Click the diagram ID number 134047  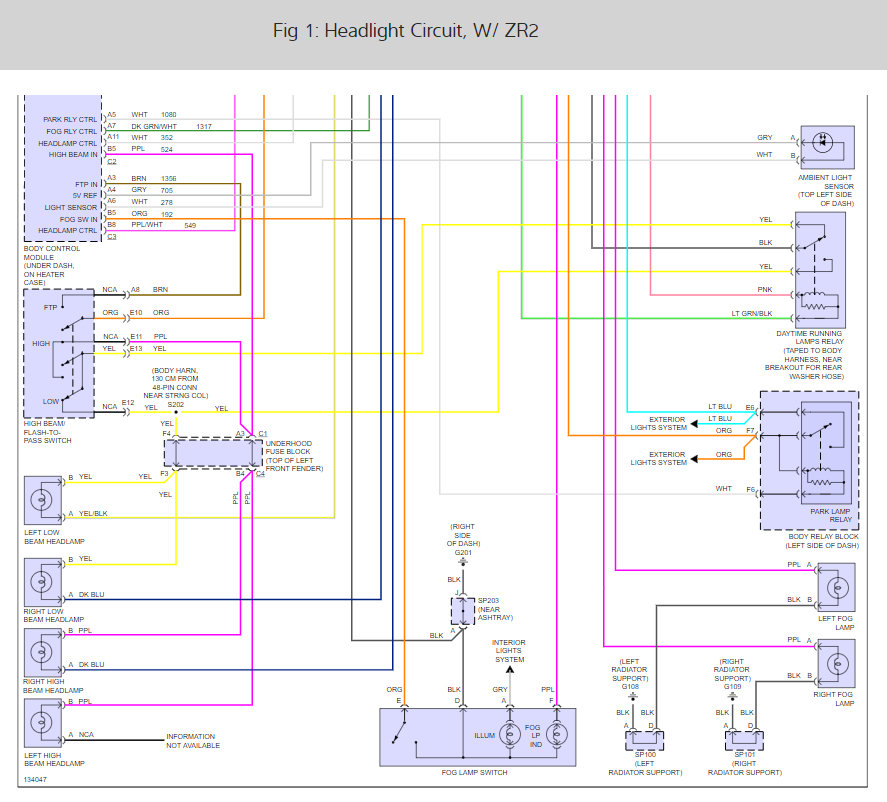coord(35,779)
